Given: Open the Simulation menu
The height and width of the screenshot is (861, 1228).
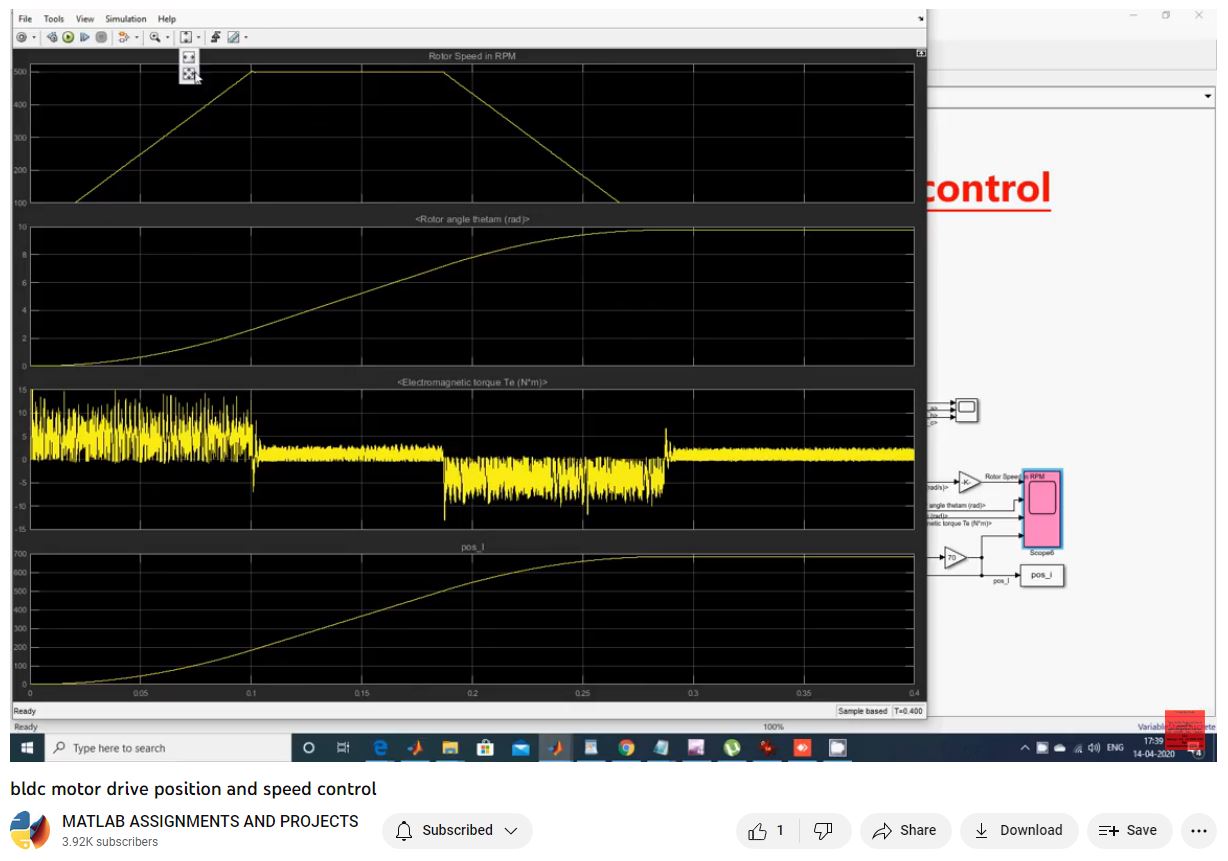Looking at the screenshot, I should tap(125, 19).
